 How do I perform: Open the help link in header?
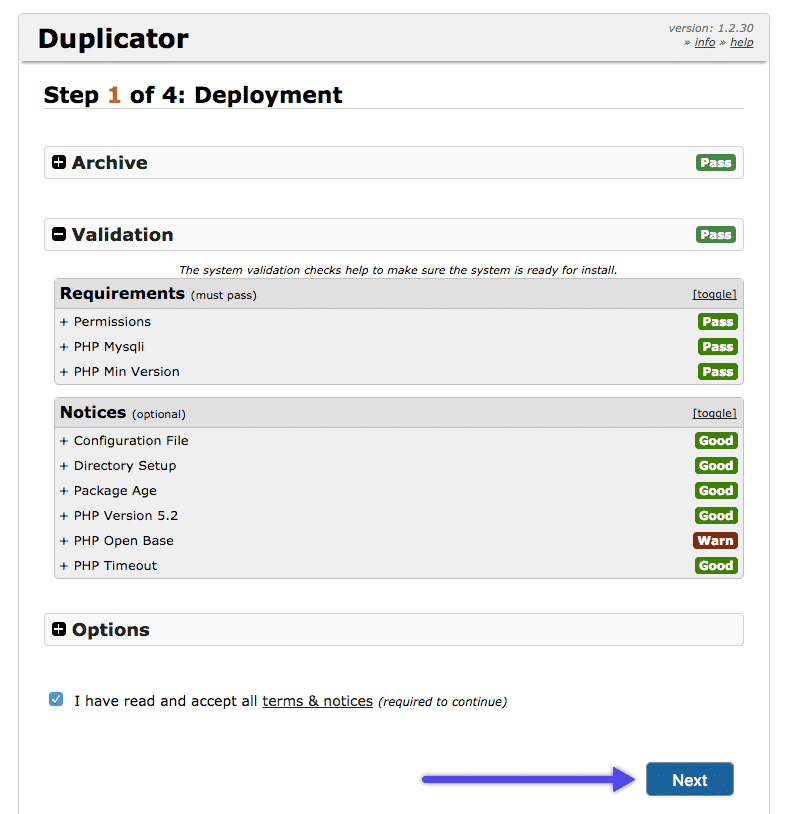(741, 42)
